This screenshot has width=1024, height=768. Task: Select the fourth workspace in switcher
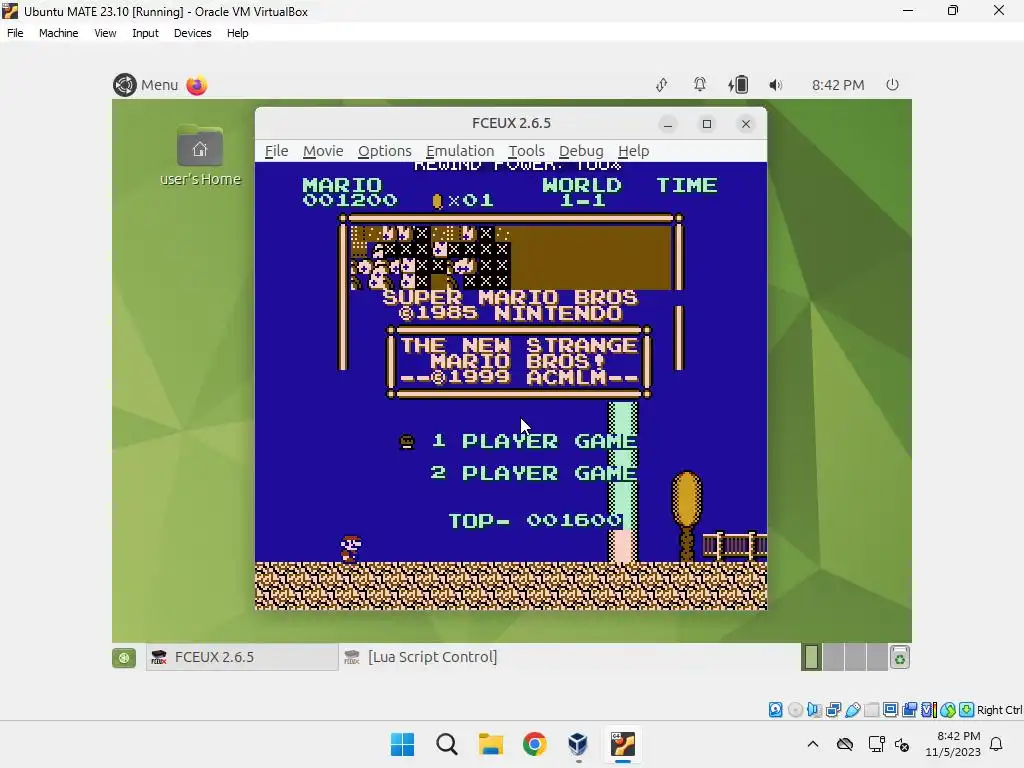(x=876, y=657)
